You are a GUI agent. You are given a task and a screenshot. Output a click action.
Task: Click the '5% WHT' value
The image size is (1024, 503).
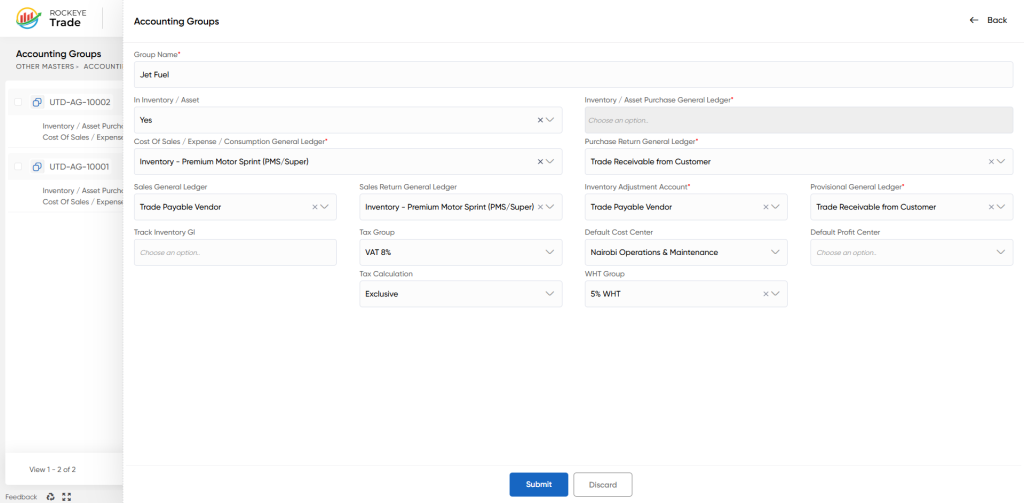[605, 294]
